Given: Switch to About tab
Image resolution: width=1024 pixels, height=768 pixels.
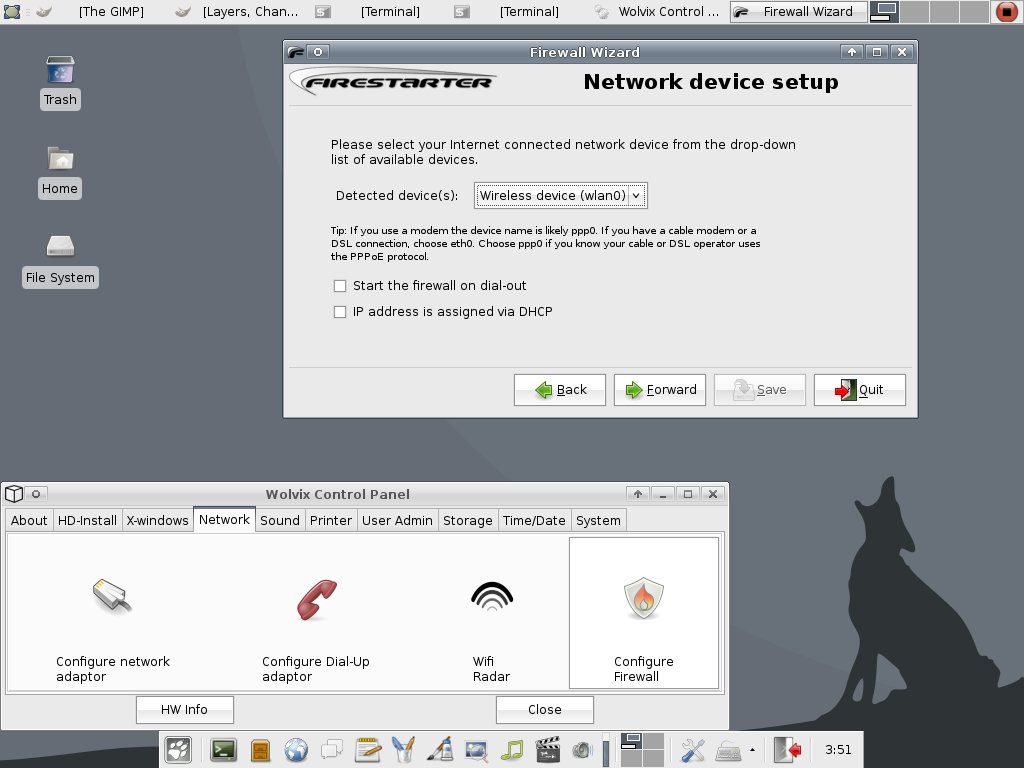Looking at the screenshot, I should [x=29, y=520].
